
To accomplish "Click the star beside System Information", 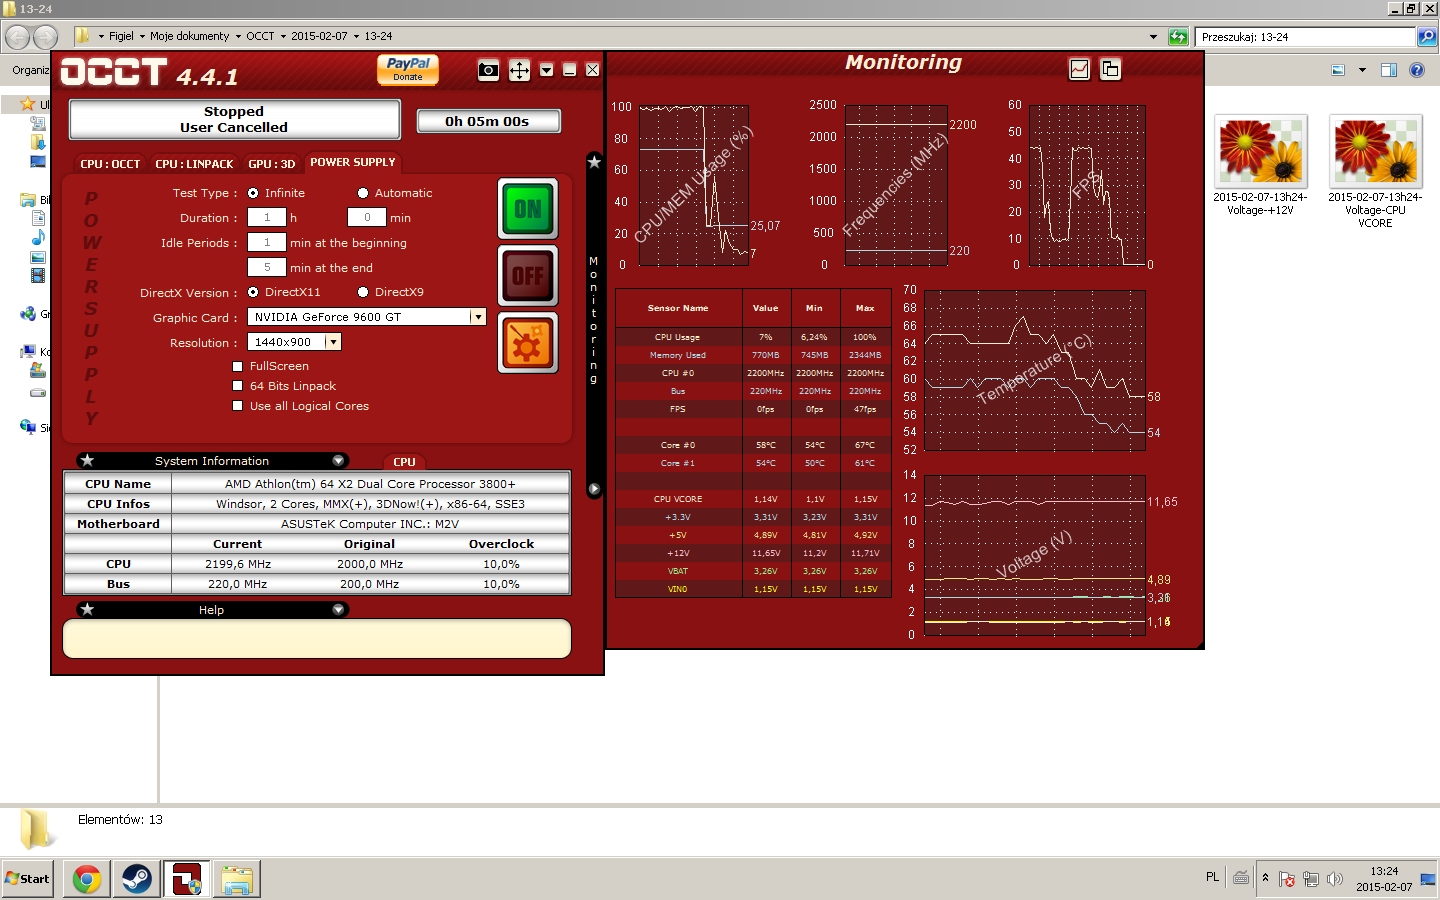I will tap(88, 460).
